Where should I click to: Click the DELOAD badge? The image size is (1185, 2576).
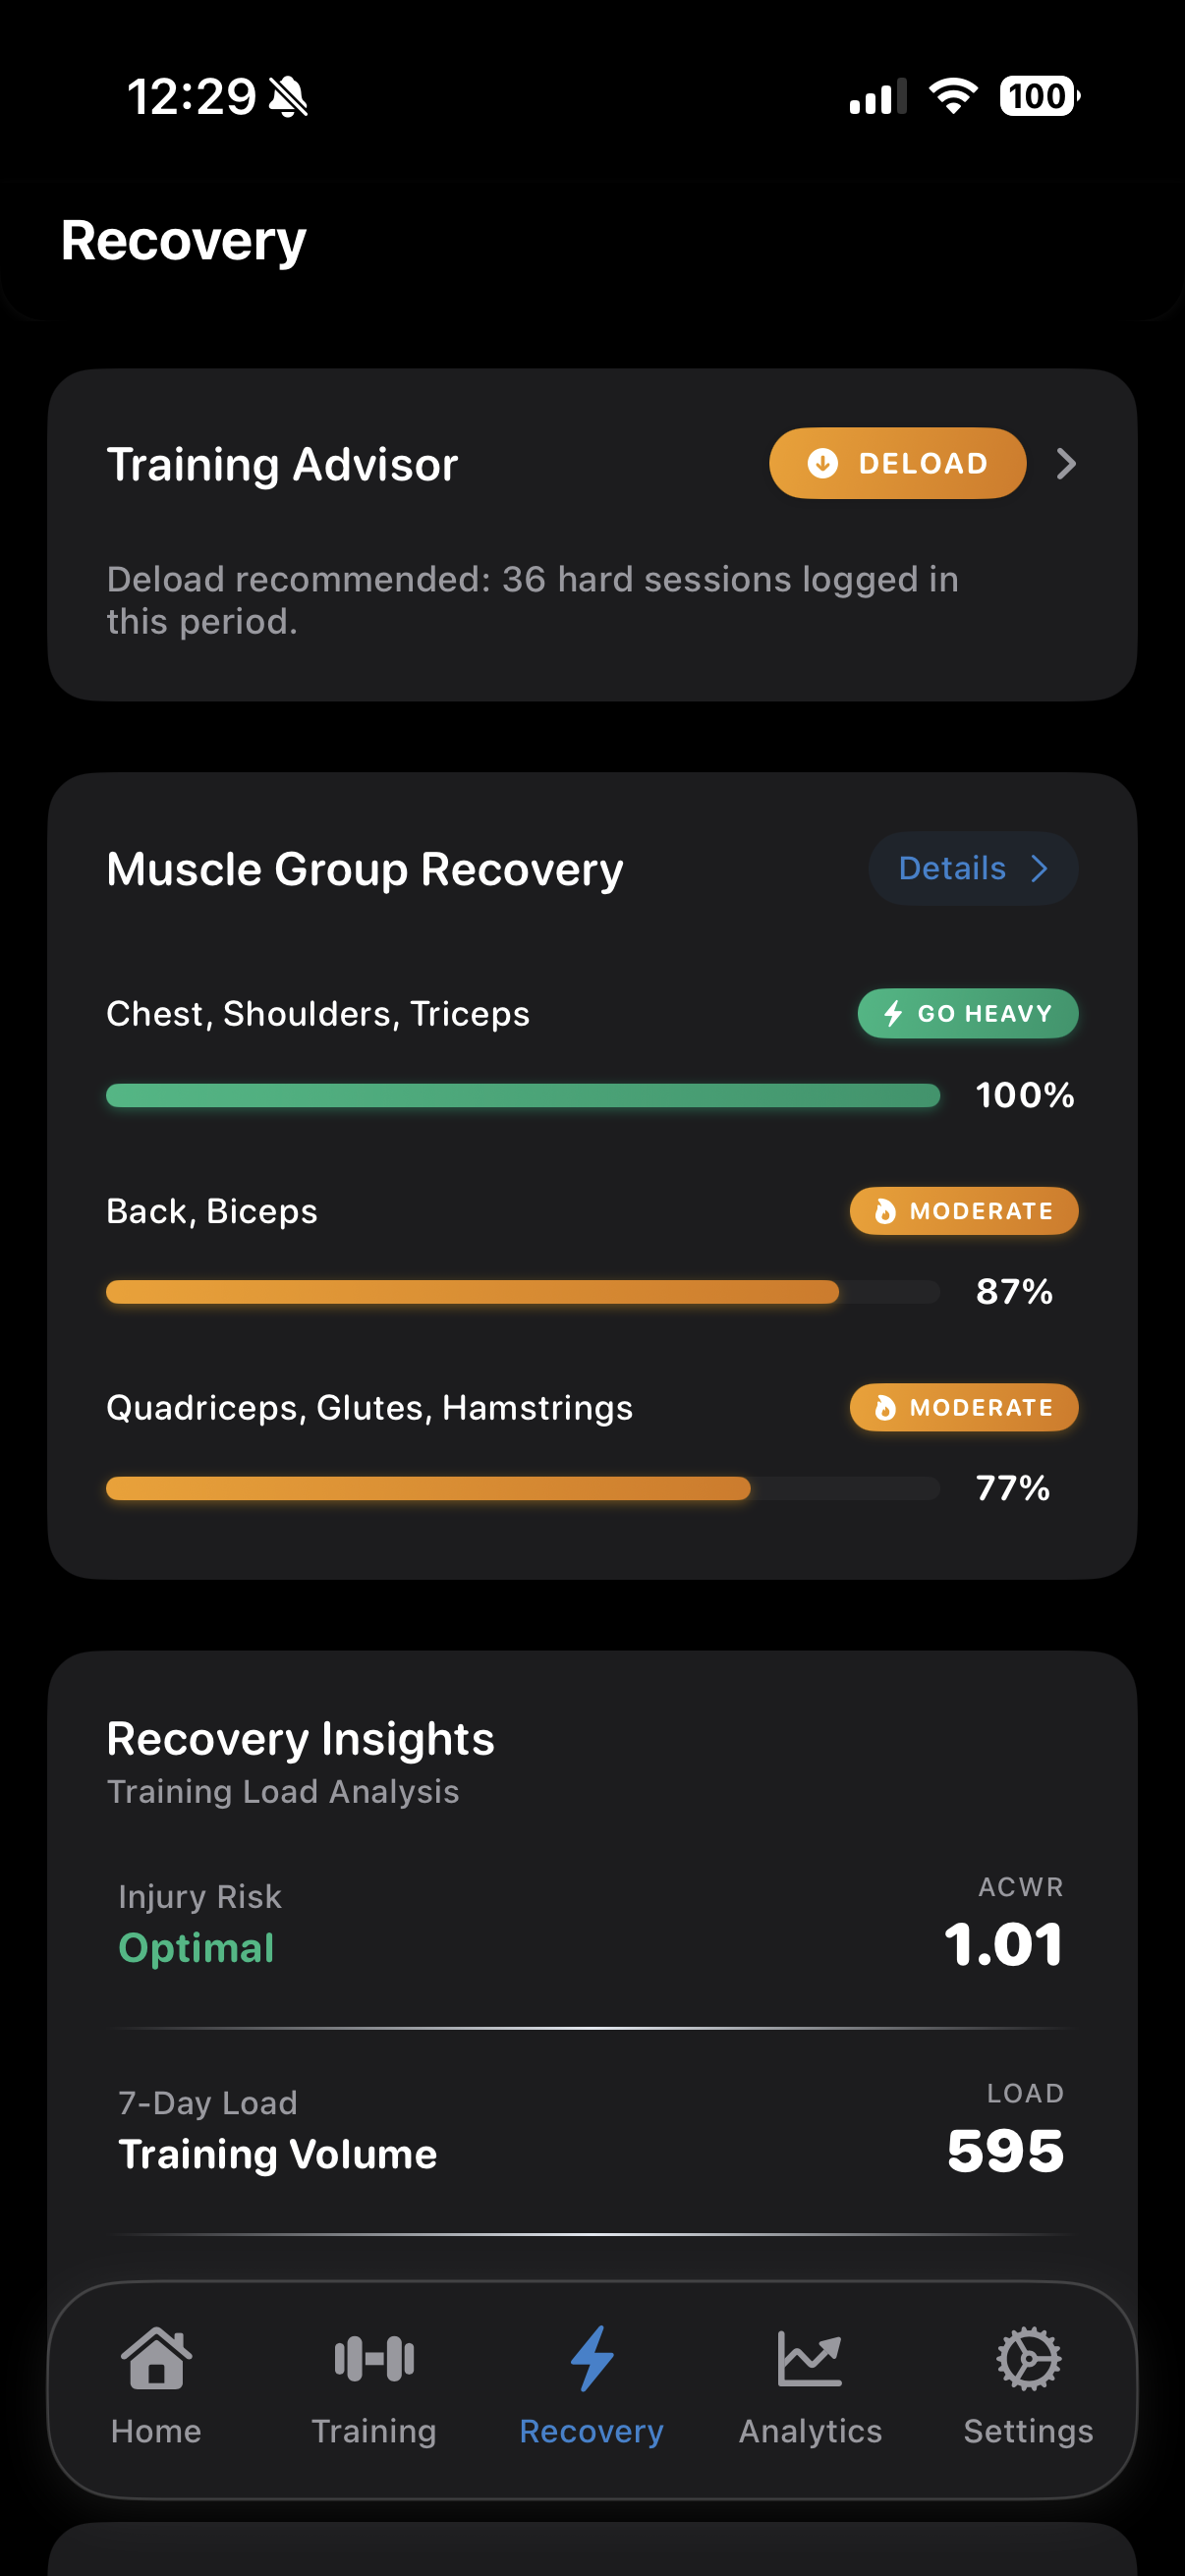click(x=897, y=463)
